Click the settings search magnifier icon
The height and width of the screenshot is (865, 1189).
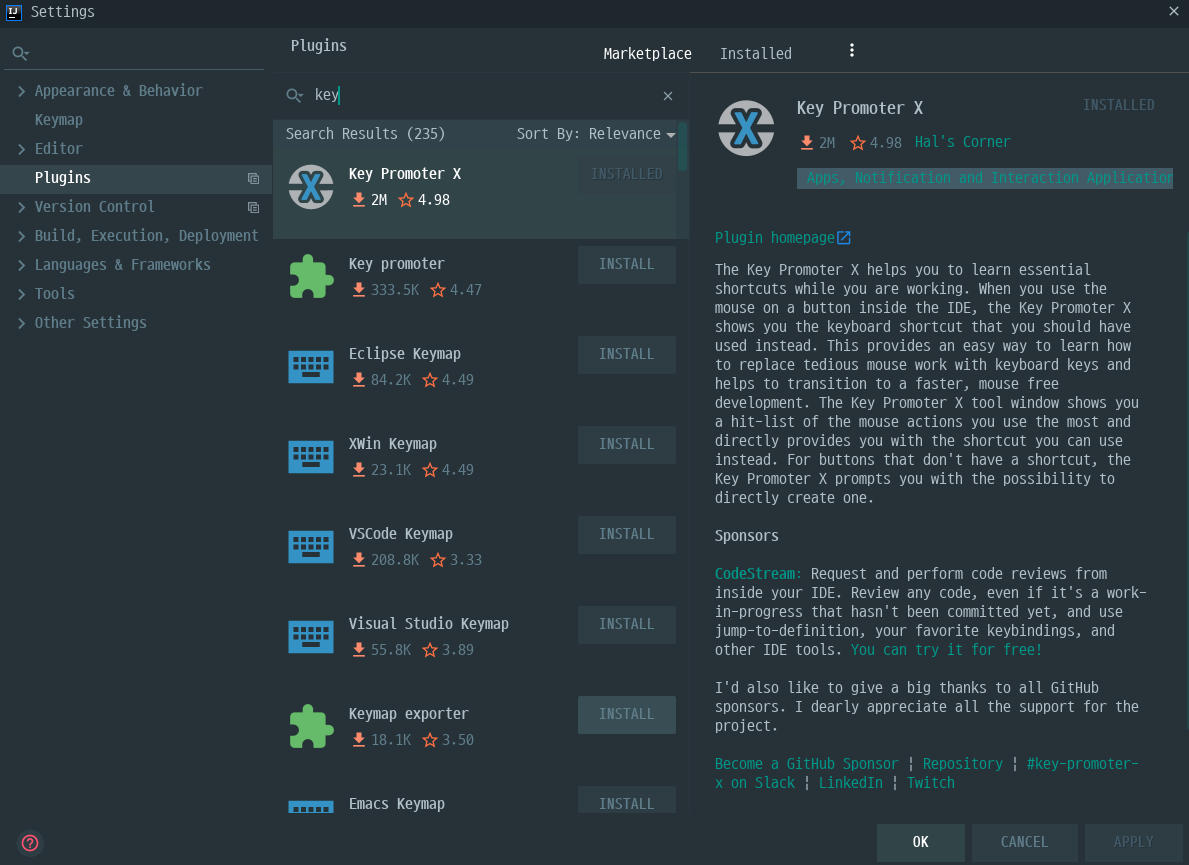pos(20,53)
